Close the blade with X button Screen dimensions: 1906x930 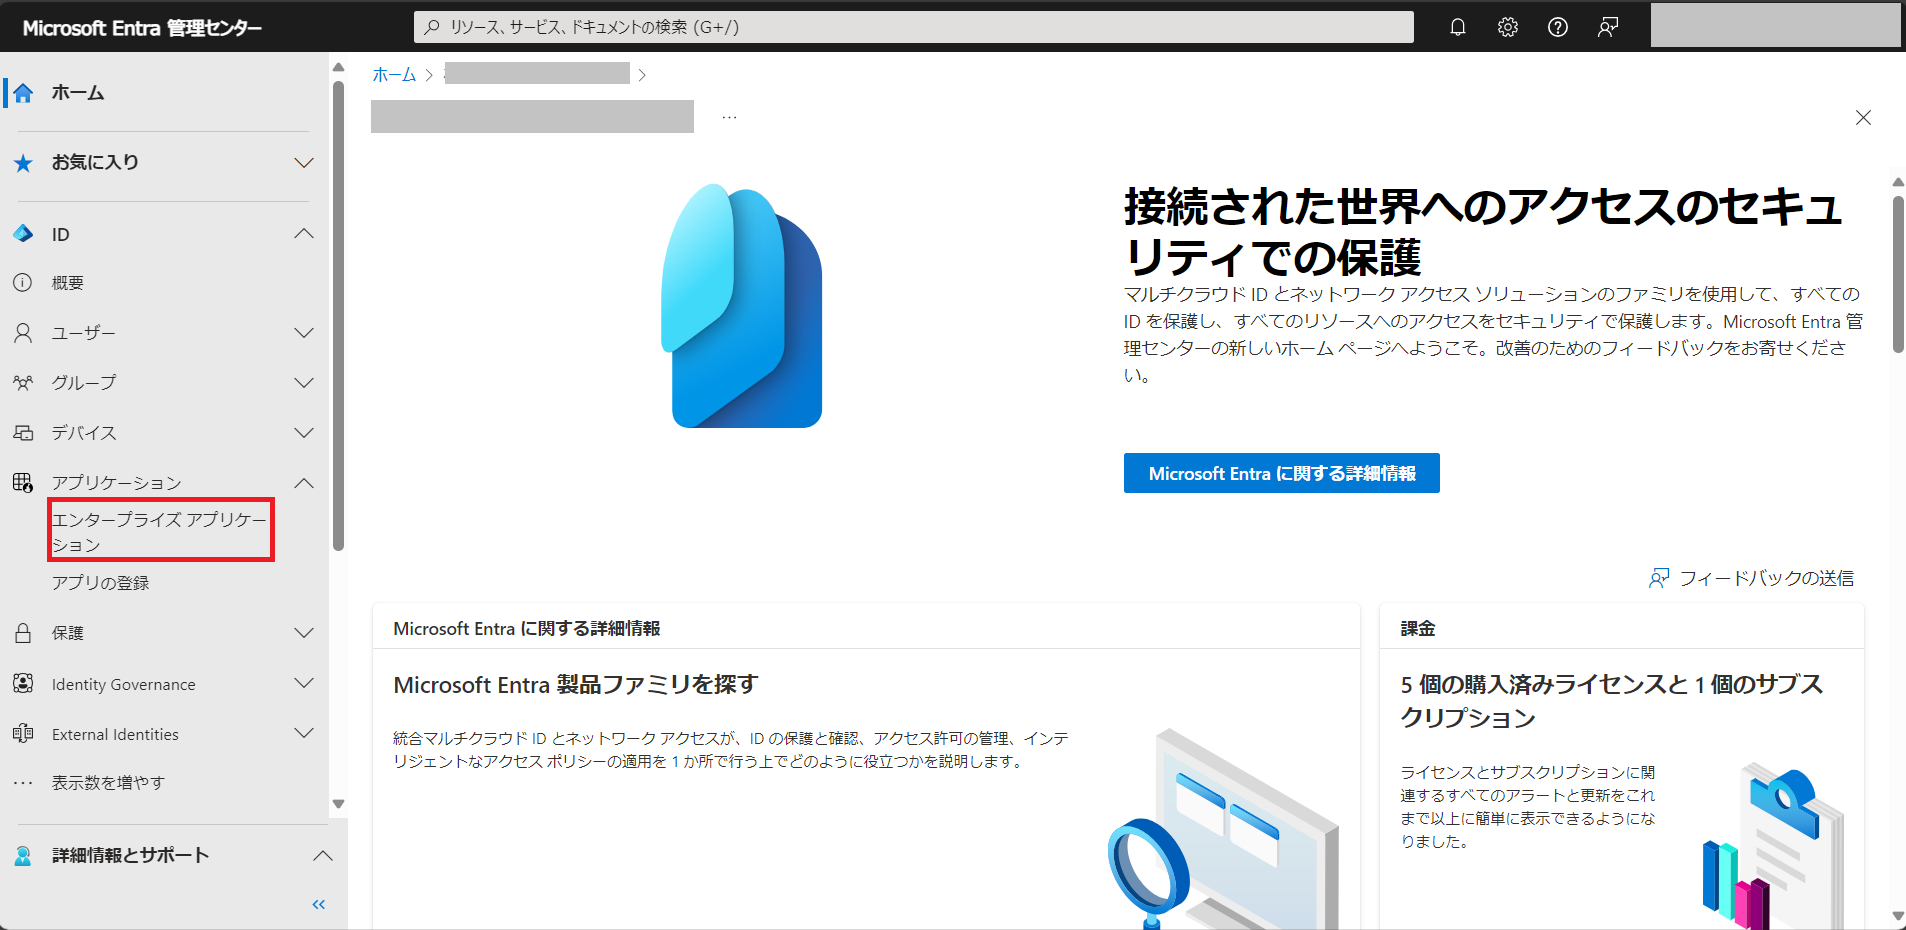pyautogui.click(x=1863, y=118)
